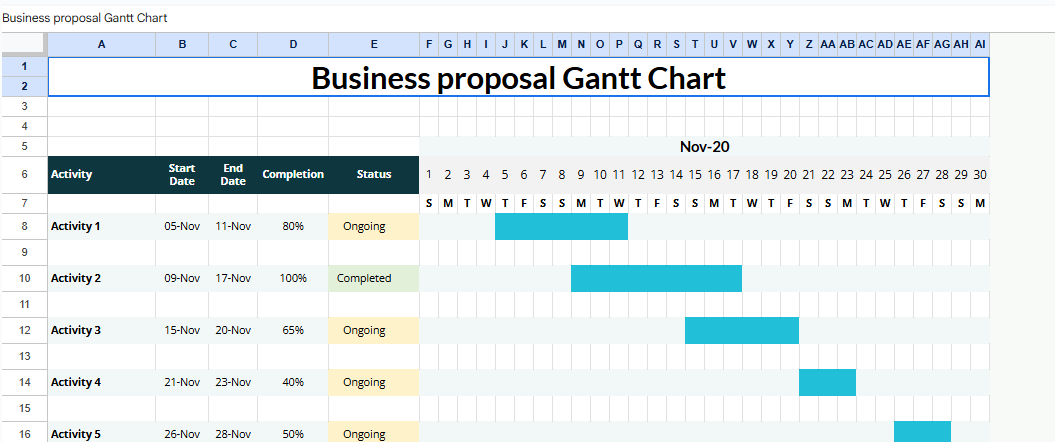Image resolution: width=1055 pixels, height=442 pixels.
Task: Click the Nov-20 month label
Action: point(705,147)
